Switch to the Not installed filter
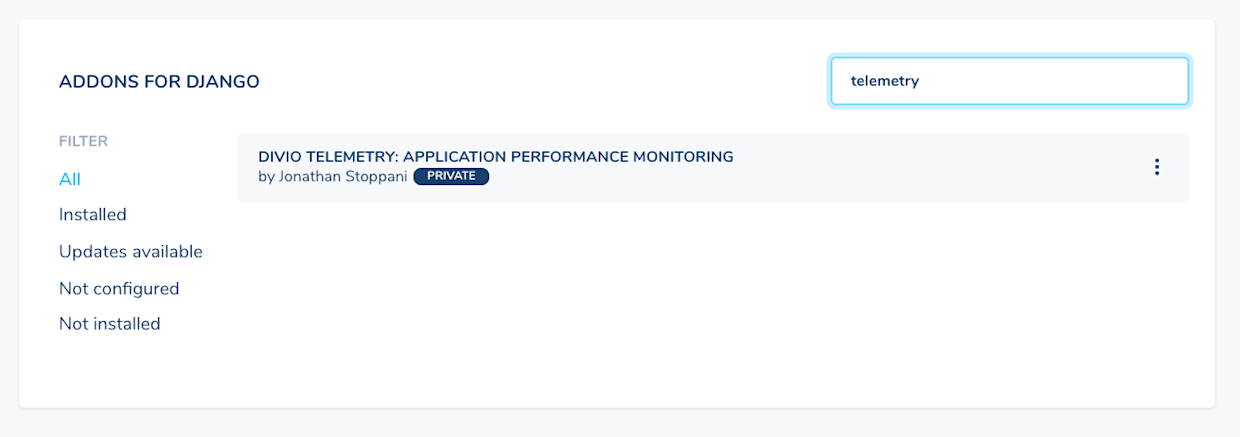Screen dimensions: 1240x437 [x=110, y=324]
